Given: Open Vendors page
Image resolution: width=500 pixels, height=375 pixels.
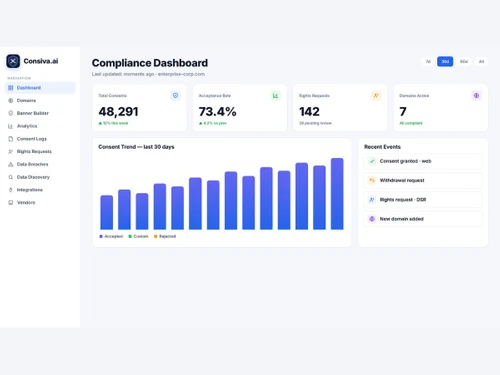Looking at the screenshot, I should tap(40, 202).
